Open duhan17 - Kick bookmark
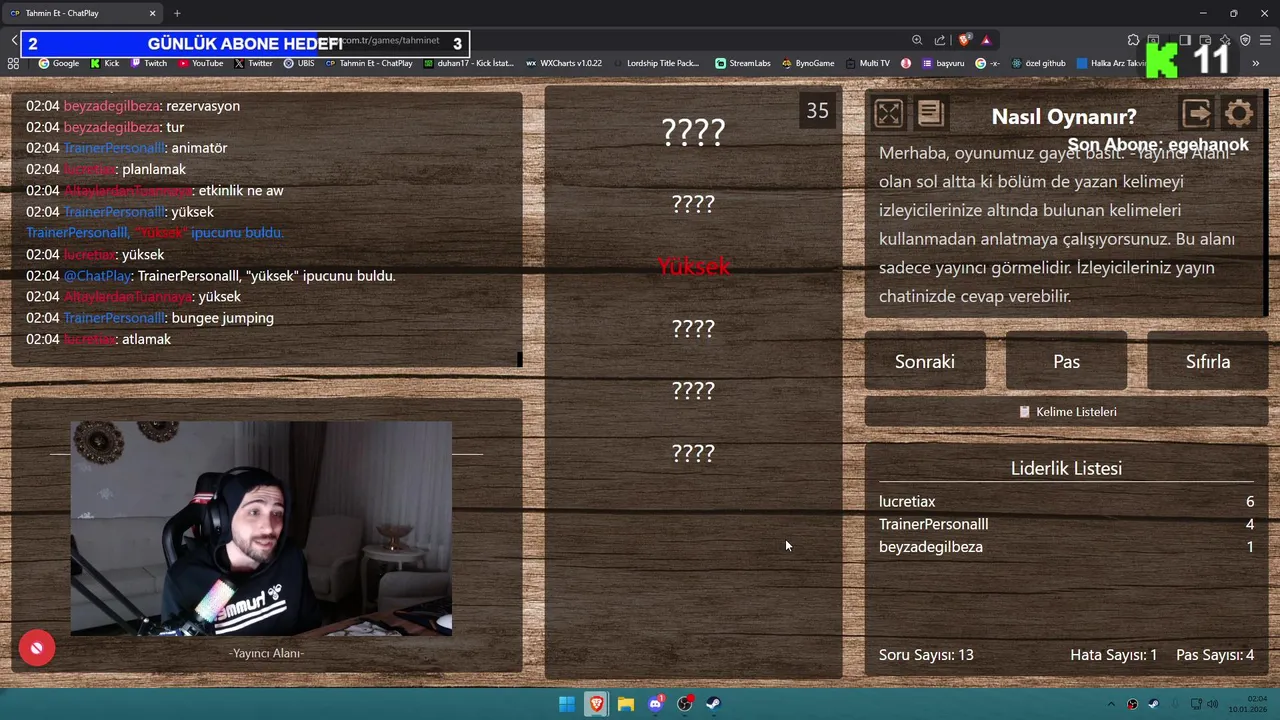1280x720 pixels. (x=469, y=63)
